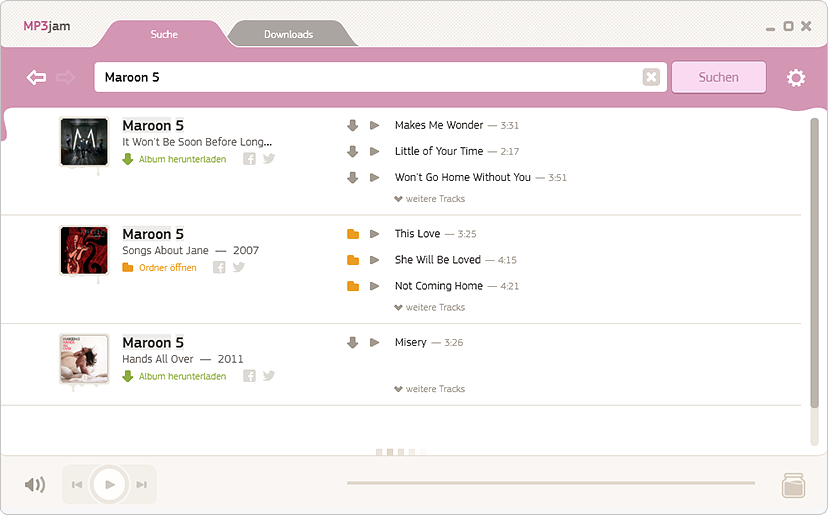Seek in the playback progress bar
This screenshot has height=515, width=829.
pos(551,483)
